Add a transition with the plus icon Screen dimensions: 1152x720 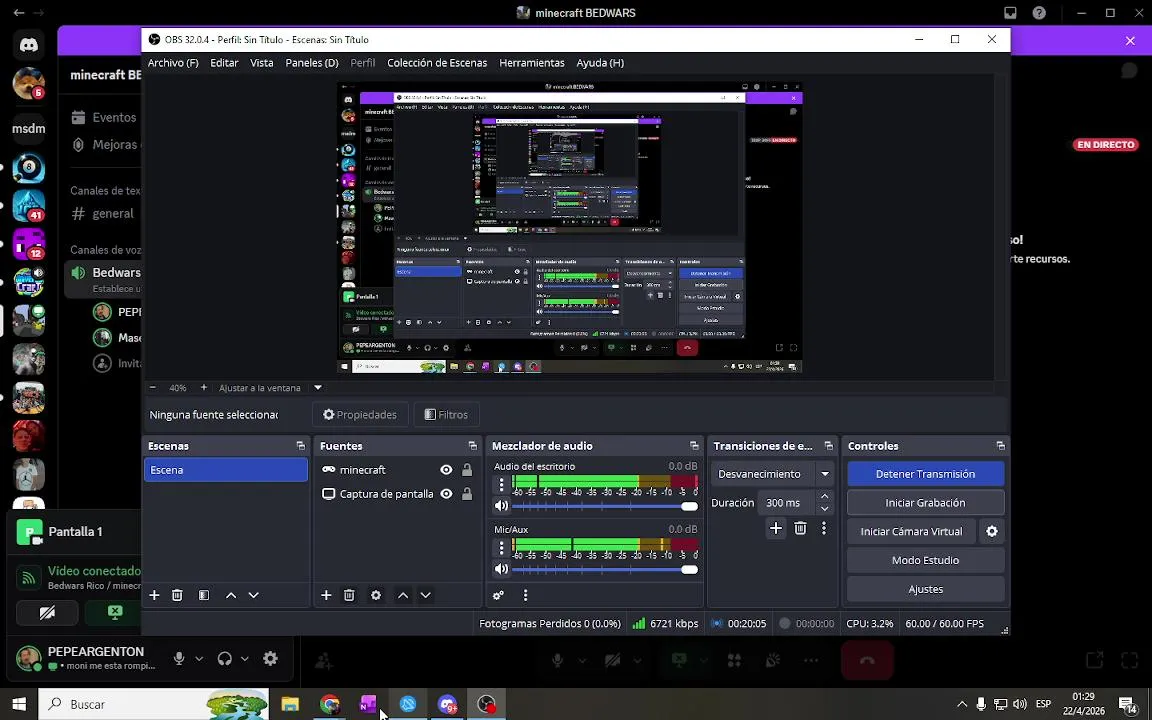tap(776, 528)
